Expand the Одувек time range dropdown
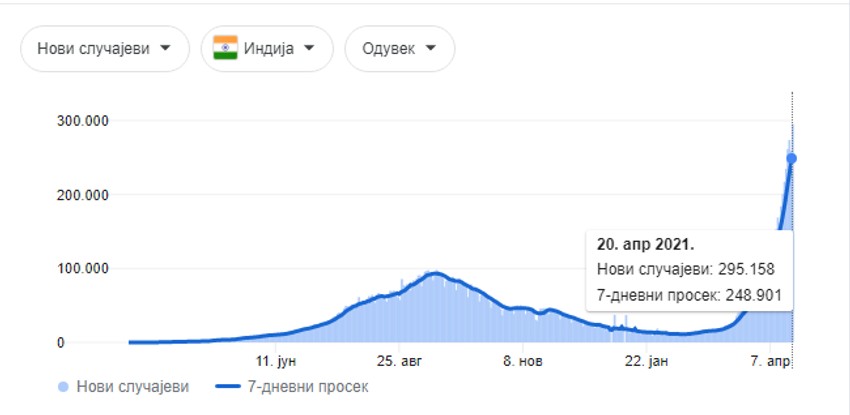 399,48
